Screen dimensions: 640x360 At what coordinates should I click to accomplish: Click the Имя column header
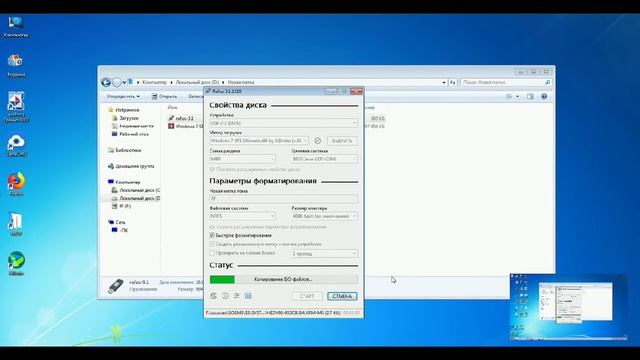(173, 107)
